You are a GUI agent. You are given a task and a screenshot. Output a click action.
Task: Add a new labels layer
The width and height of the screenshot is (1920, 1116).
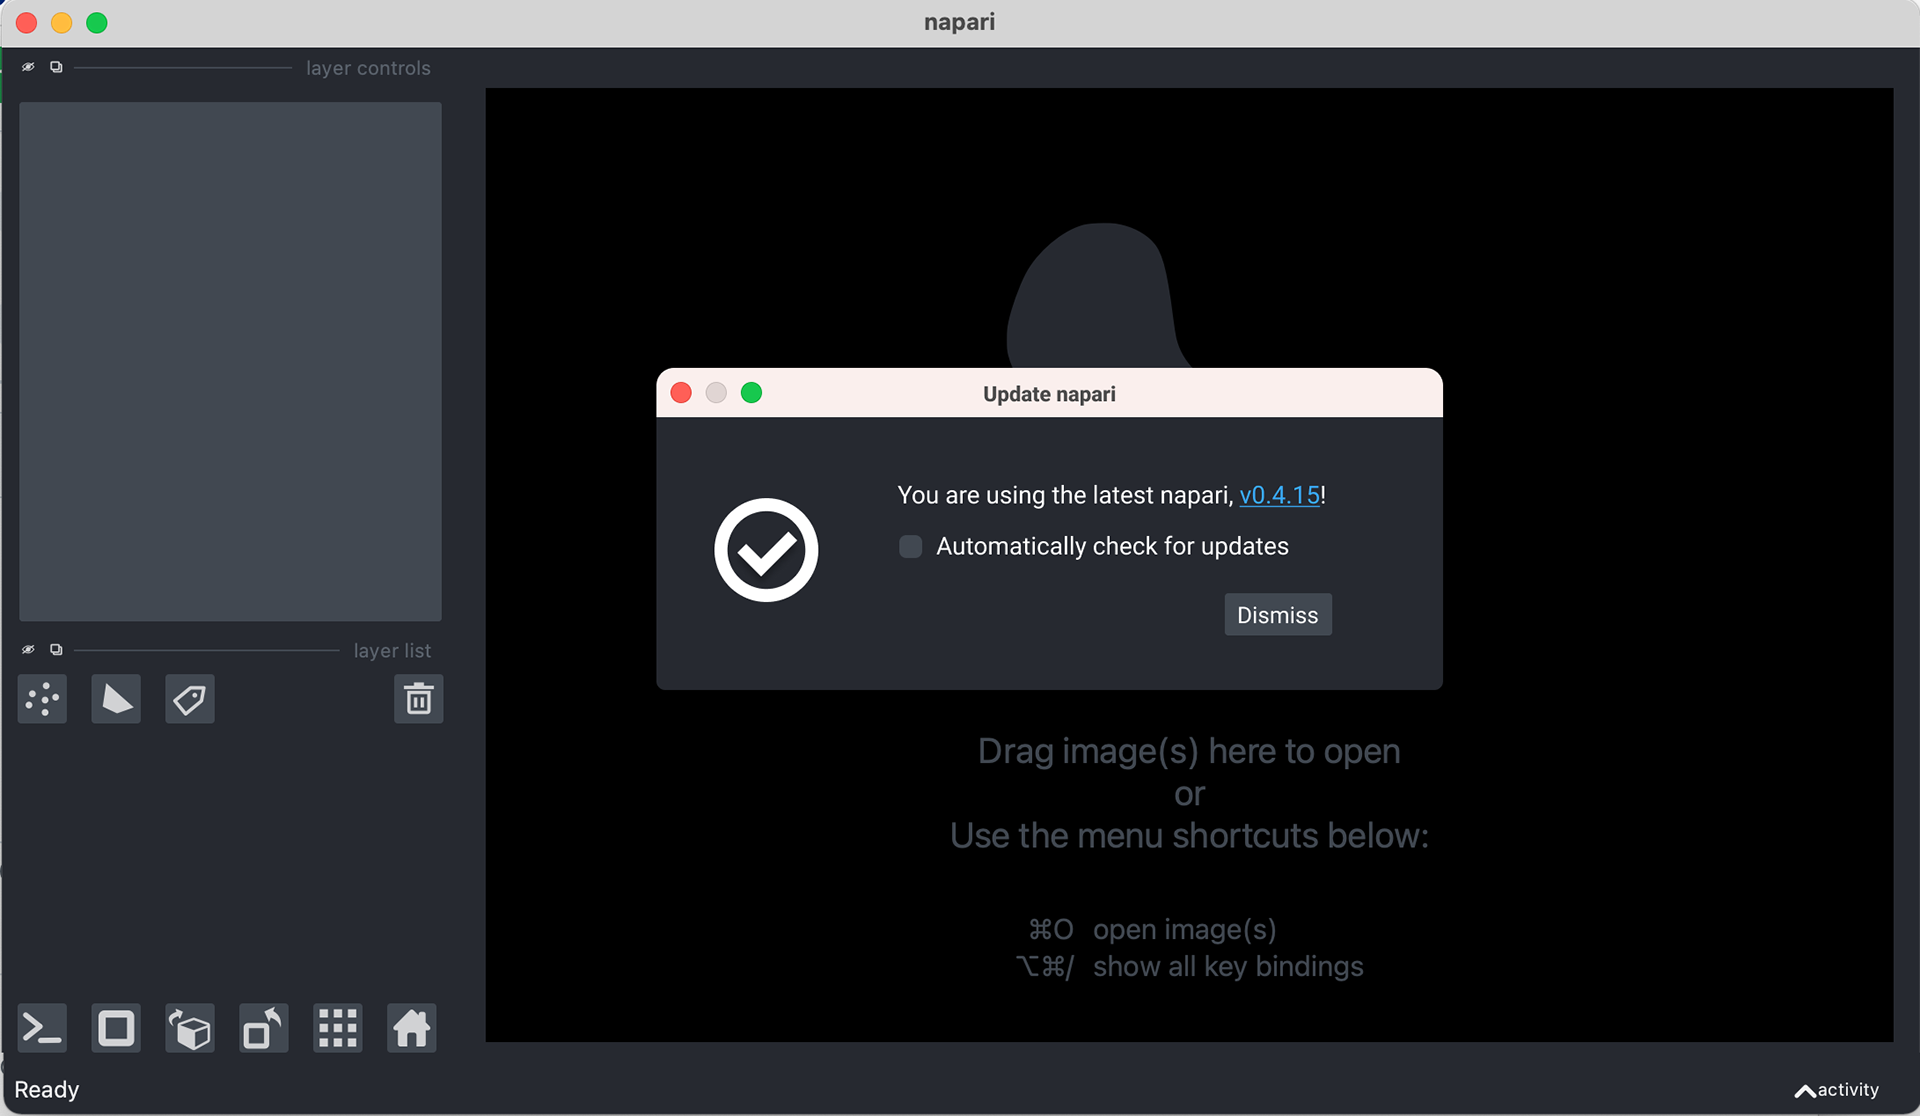[189, 699]
